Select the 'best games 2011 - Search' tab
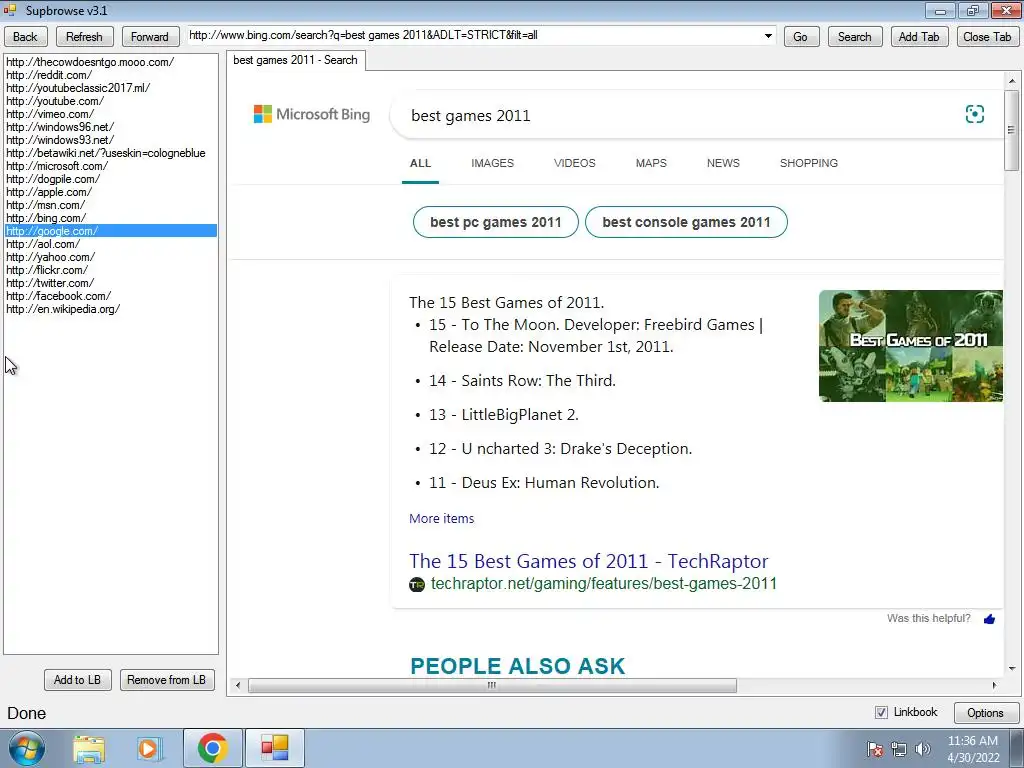The height and width of the screenshot is (768, 1024). coord(296,60)
